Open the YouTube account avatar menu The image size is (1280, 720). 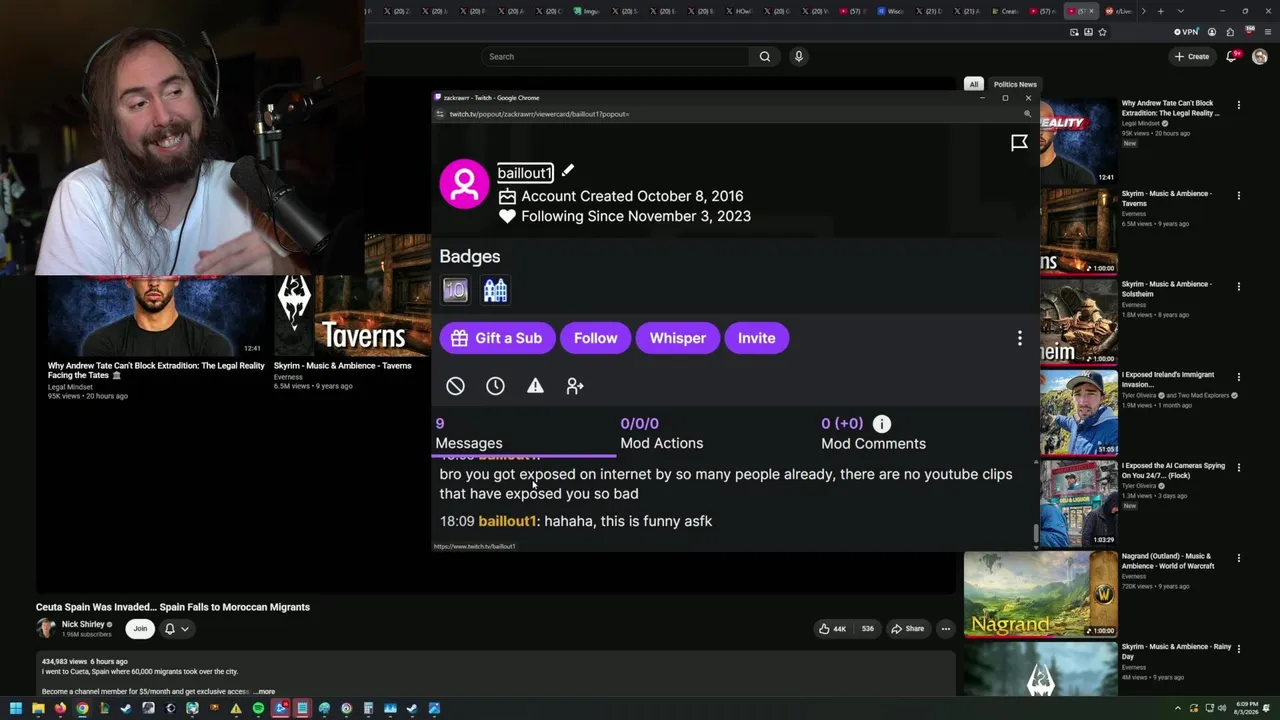click(x=1260, y=57)
